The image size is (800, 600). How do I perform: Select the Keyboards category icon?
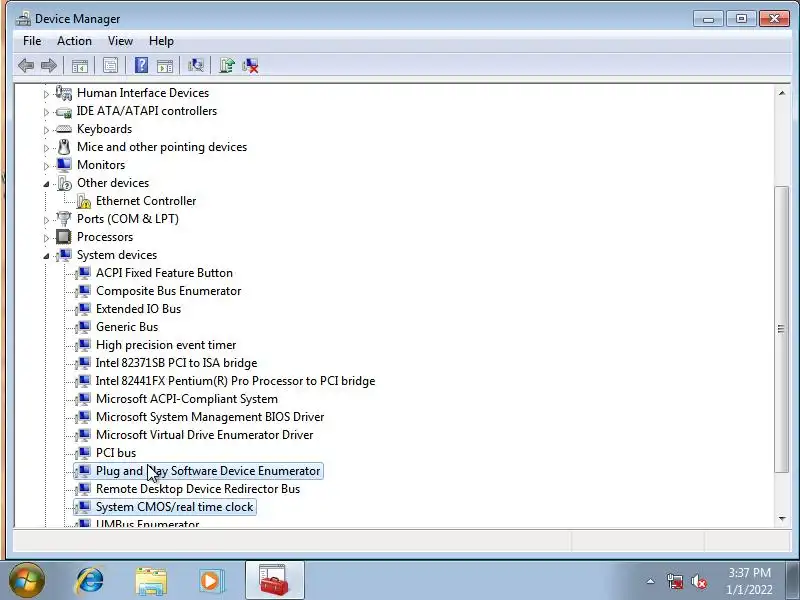[x=64, y=129]
